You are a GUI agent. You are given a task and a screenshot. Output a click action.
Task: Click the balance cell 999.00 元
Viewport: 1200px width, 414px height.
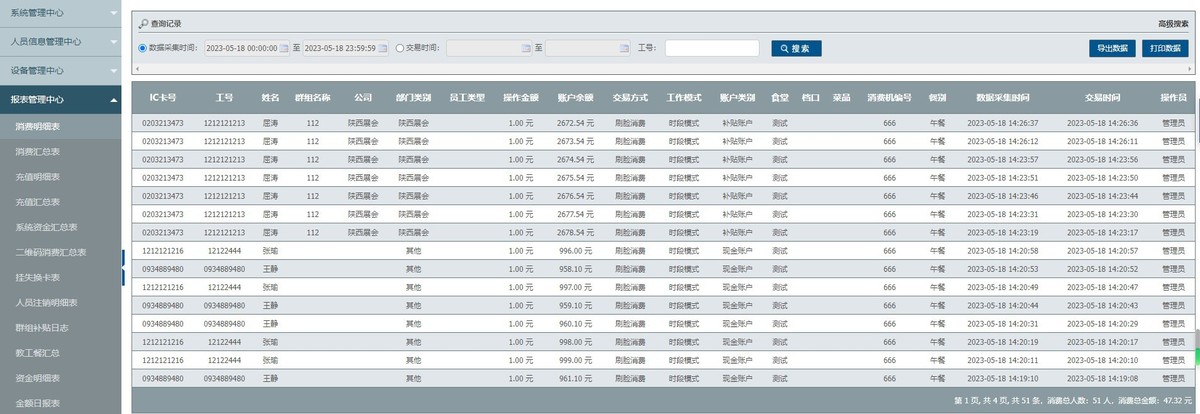[x=577, y=359]
